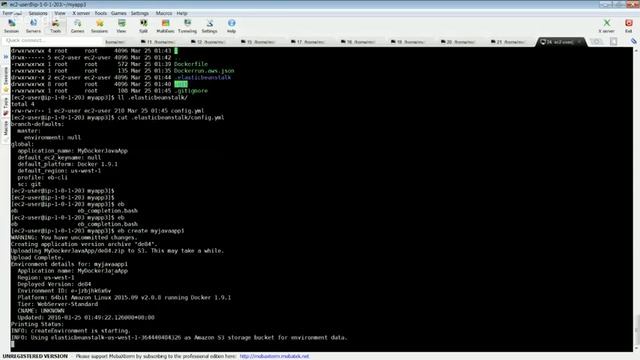
Task: Click the 'Dockerfile' file name in listing
Action: tap(191, 64)
